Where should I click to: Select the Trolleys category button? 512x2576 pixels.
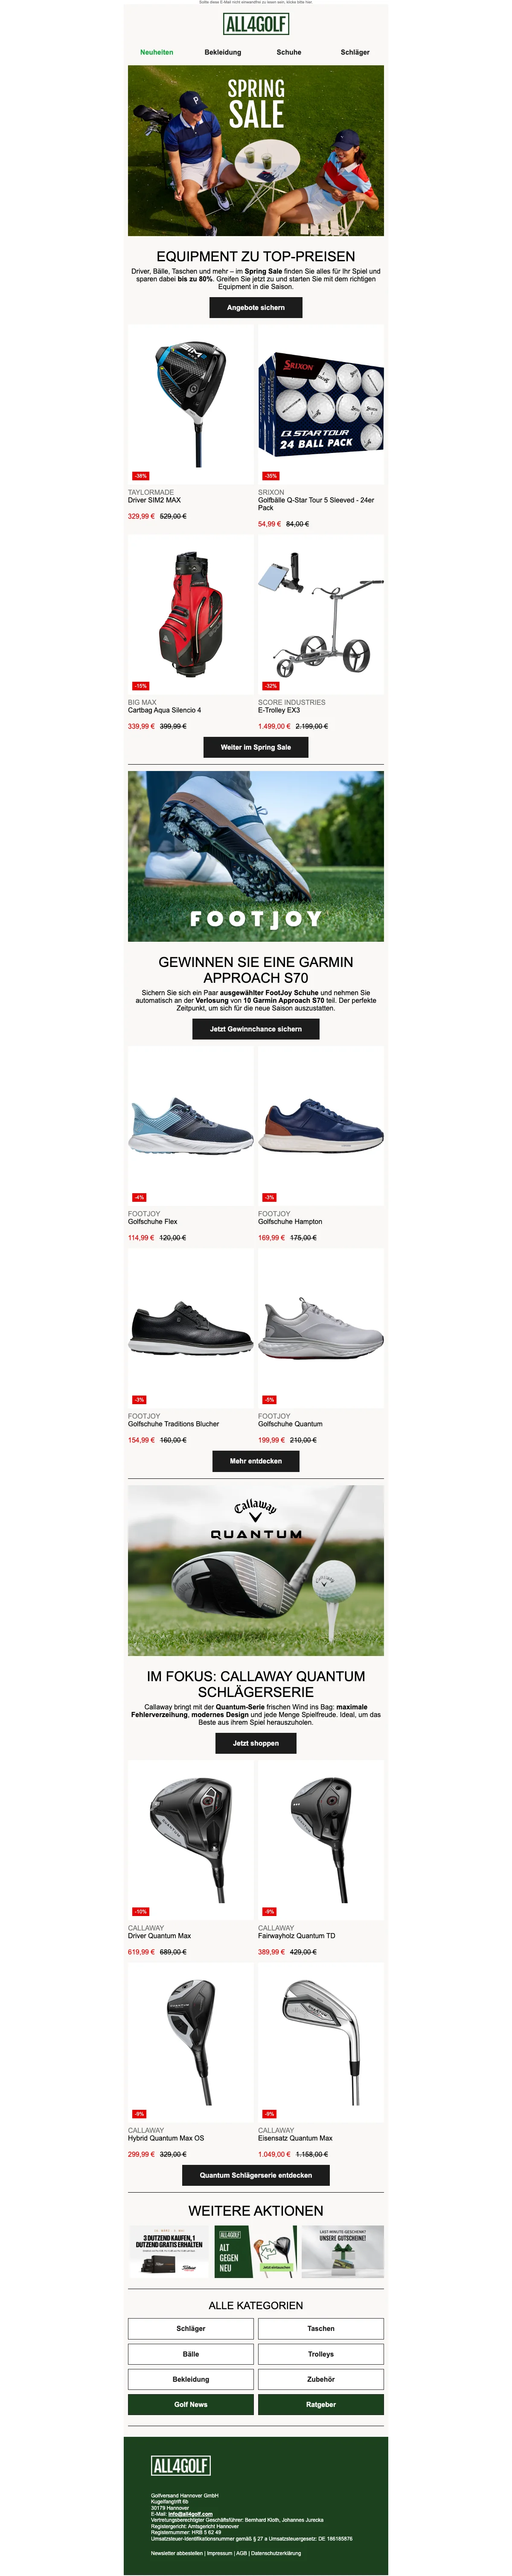pos(321,2354)
